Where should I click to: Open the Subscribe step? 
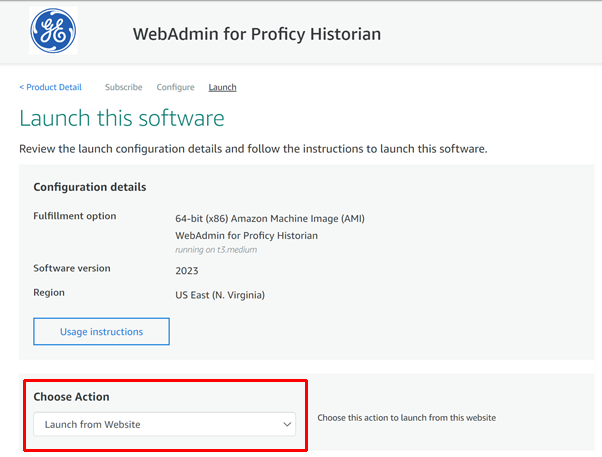pyautogui.click(x=124, y=87)
